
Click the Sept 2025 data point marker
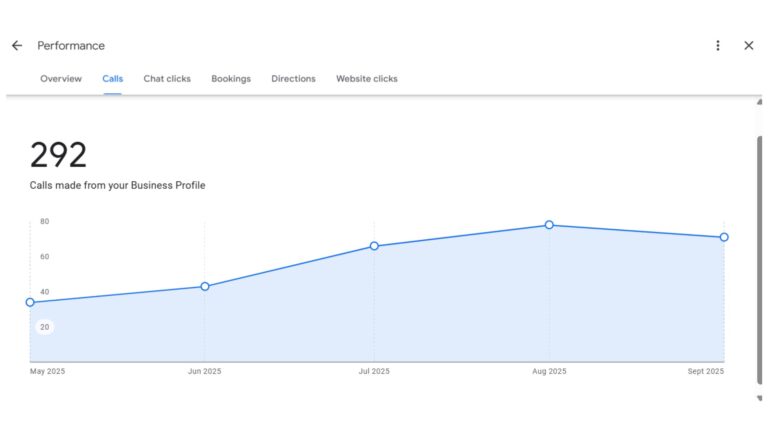[724, 237]
